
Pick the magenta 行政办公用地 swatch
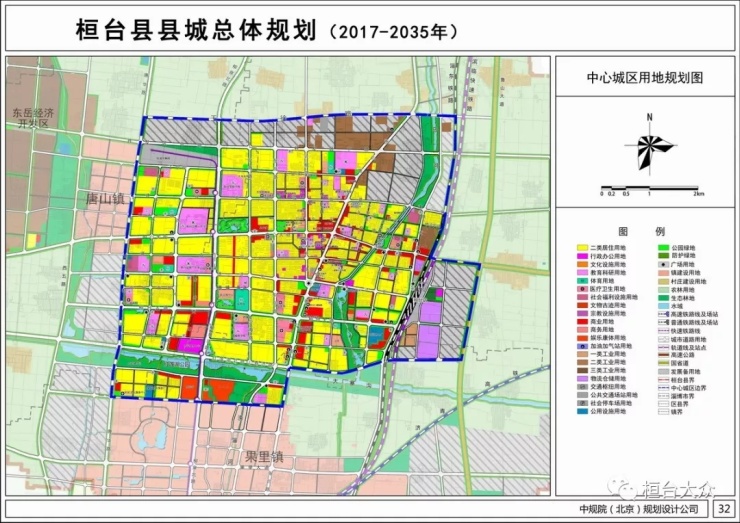point(580,256)
